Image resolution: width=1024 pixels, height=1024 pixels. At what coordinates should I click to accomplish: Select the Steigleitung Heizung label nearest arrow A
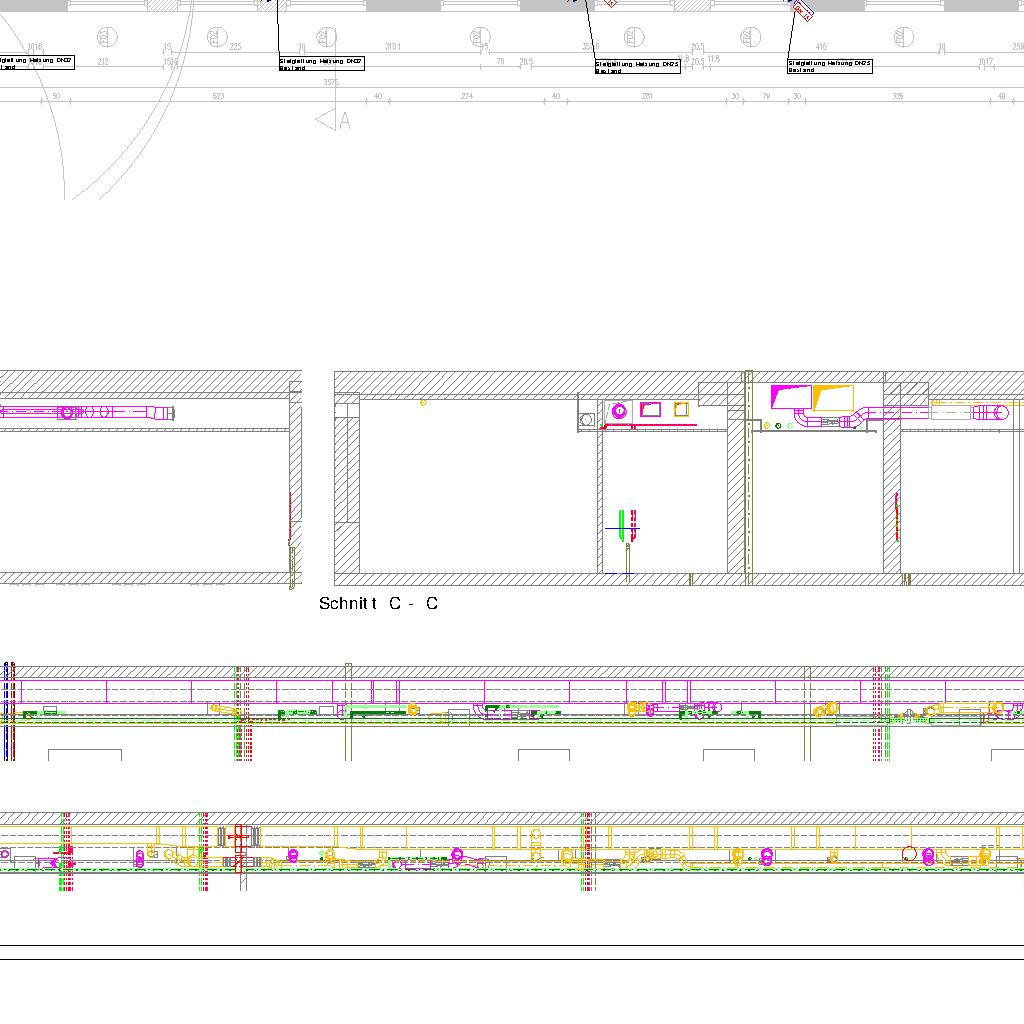pos(321,64)
